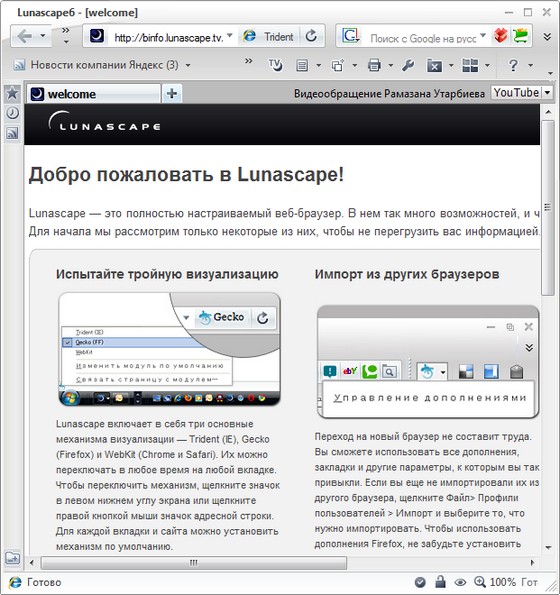
Task: Open settings with the wrench icon
Action: coord(408,66)
